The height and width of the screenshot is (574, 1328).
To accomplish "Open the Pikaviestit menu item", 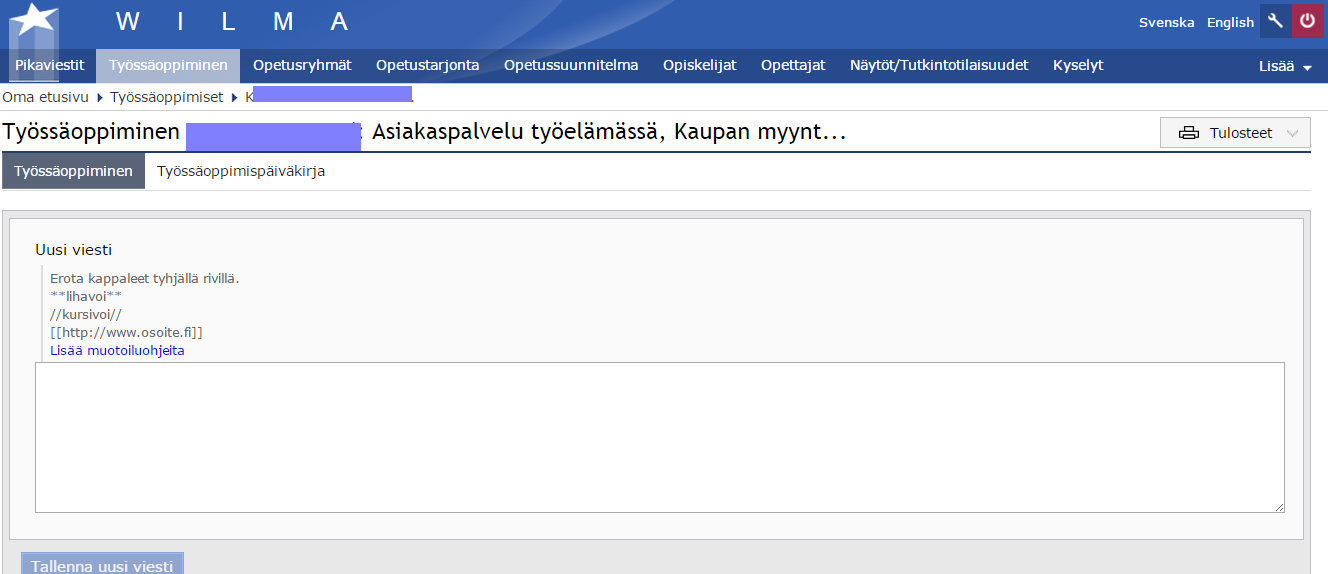I will [50, 65].
